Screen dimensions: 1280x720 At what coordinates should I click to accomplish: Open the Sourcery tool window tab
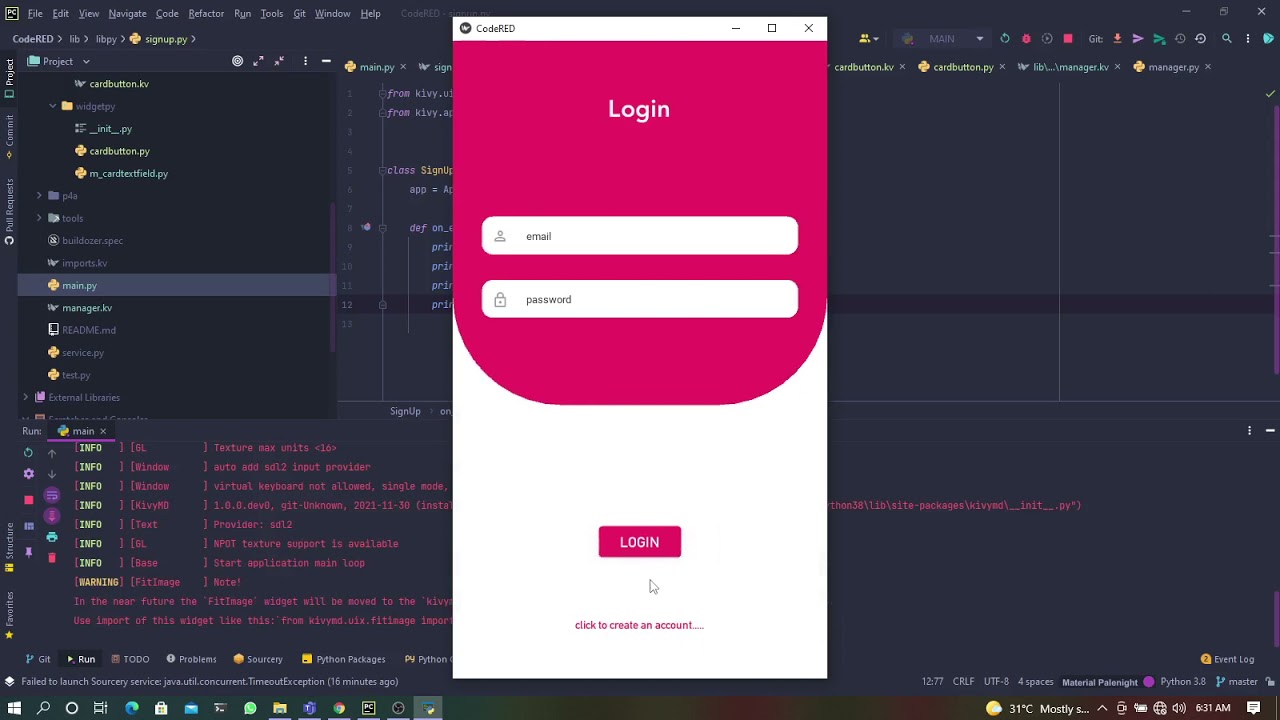tap(258, 659)
